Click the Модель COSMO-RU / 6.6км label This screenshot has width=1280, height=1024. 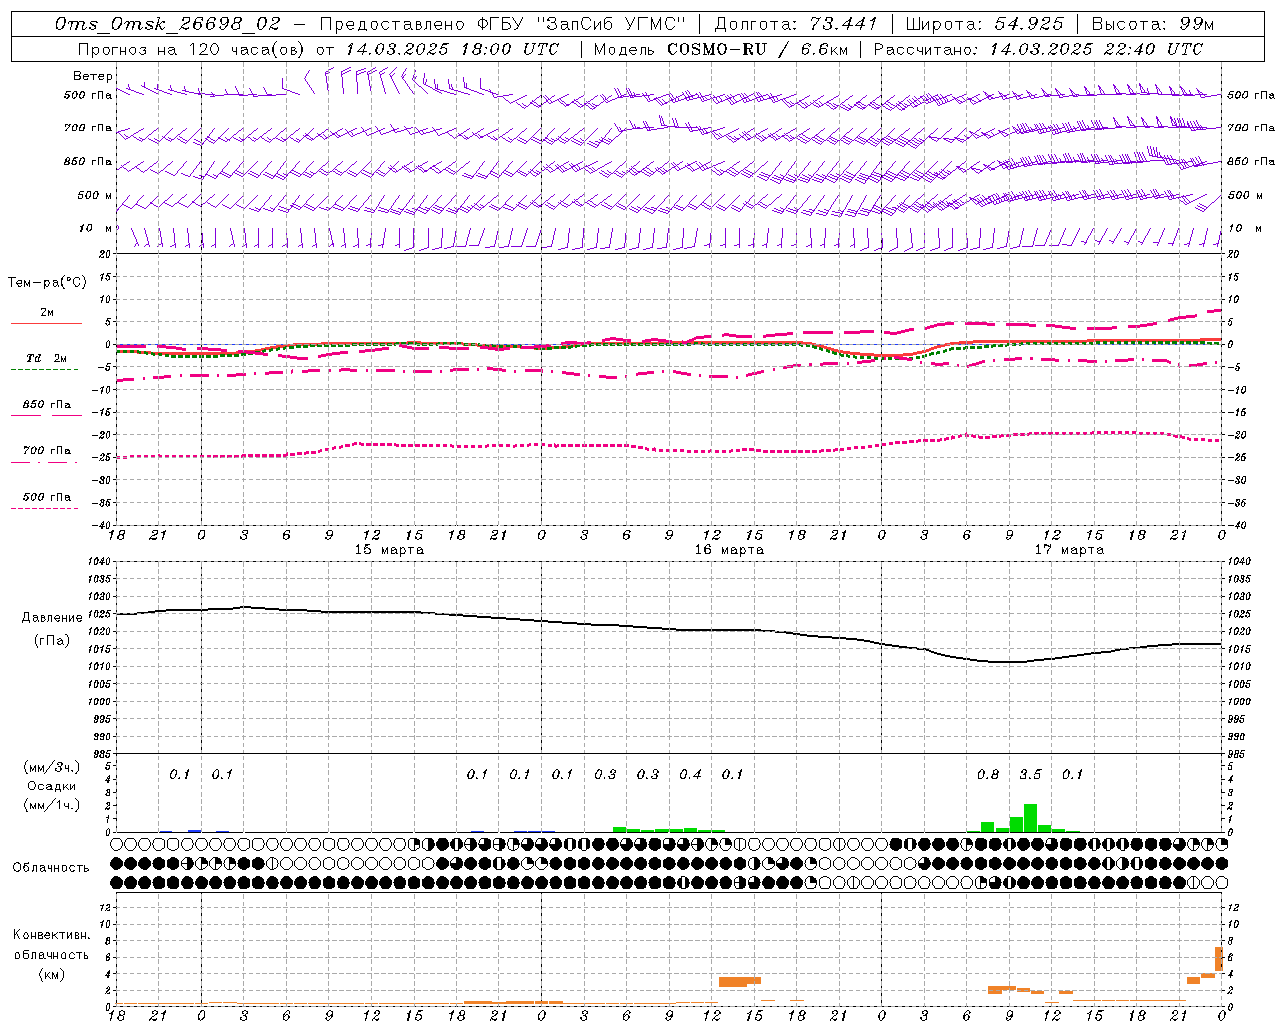[x=720, y=49]
